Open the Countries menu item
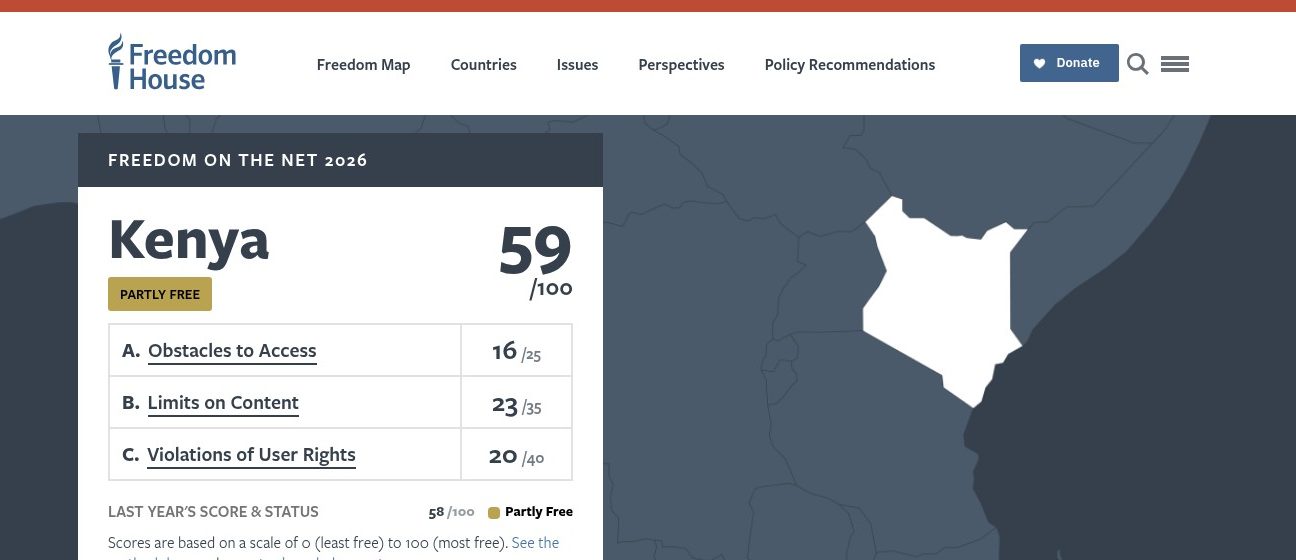The height and width of the screenshot is (560, 1296). click(484, 65)
